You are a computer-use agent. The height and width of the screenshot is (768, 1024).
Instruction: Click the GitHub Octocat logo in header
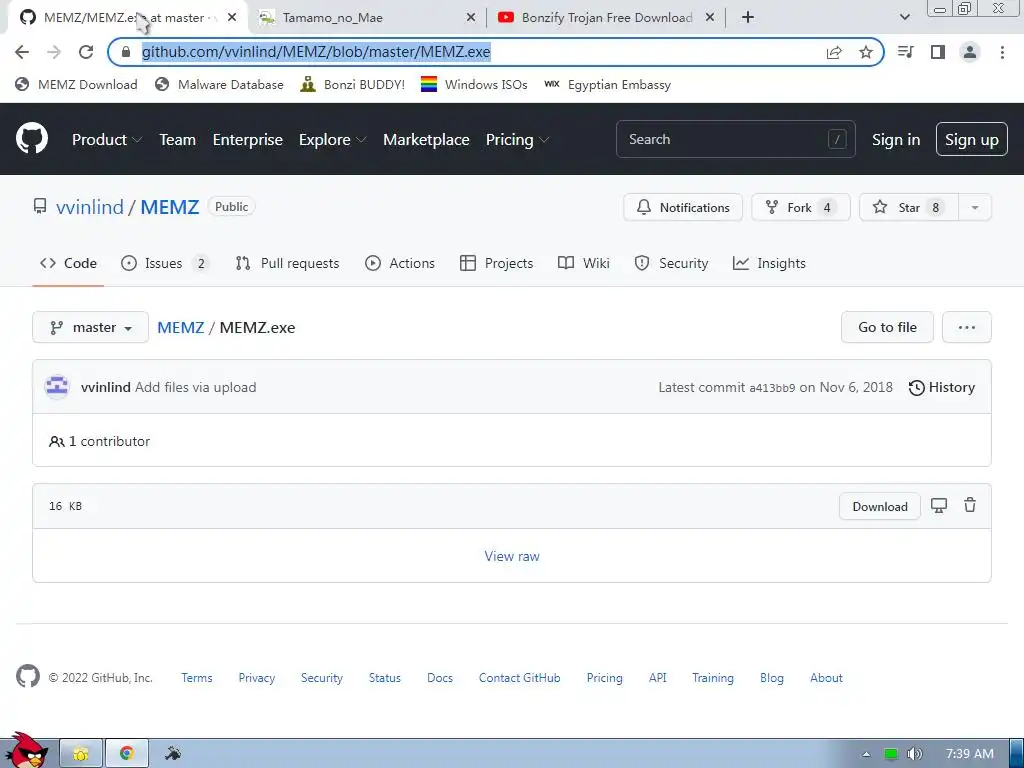coord(31,138)
